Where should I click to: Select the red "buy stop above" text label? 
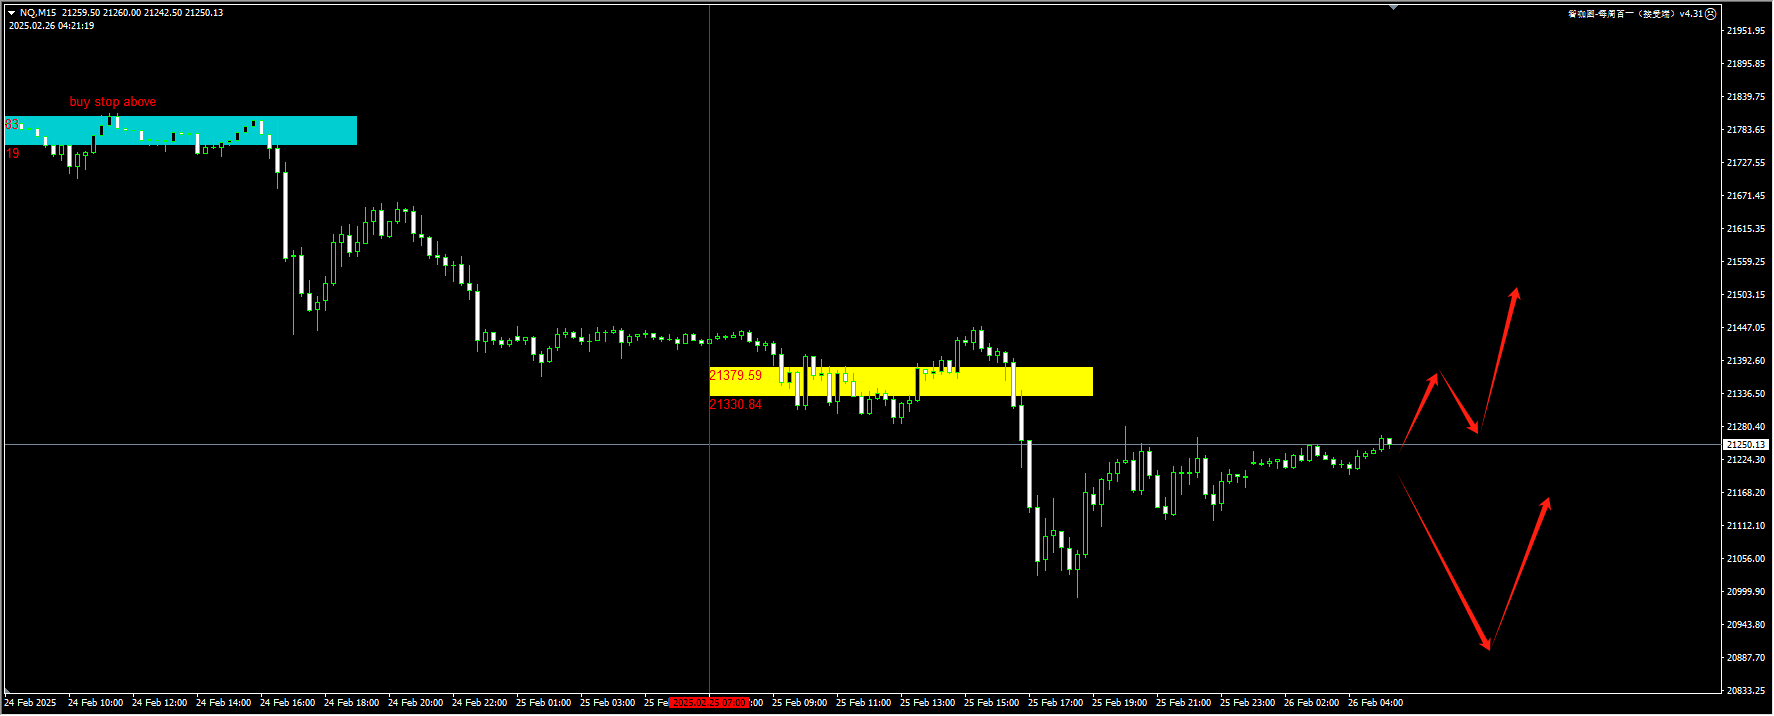point(112,102)
